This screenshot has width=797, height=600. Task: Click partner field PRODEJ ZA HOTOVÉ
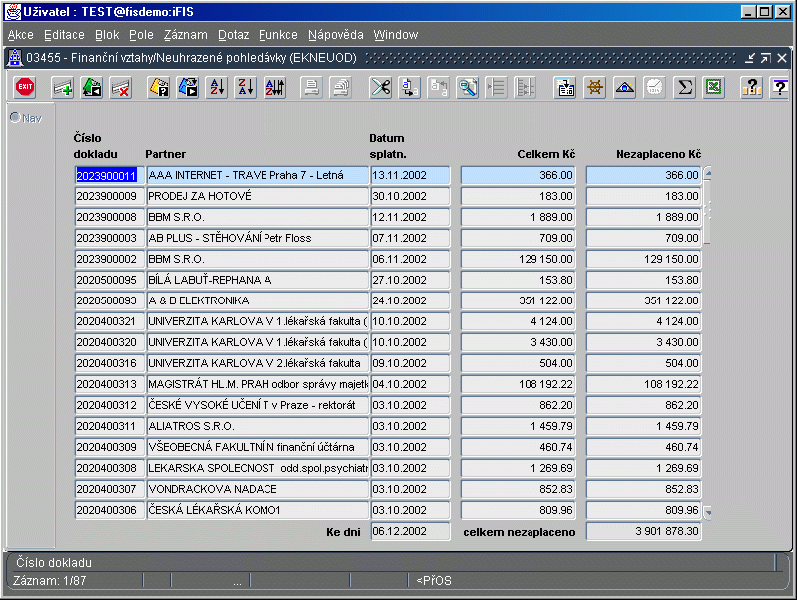click(257, 196)
